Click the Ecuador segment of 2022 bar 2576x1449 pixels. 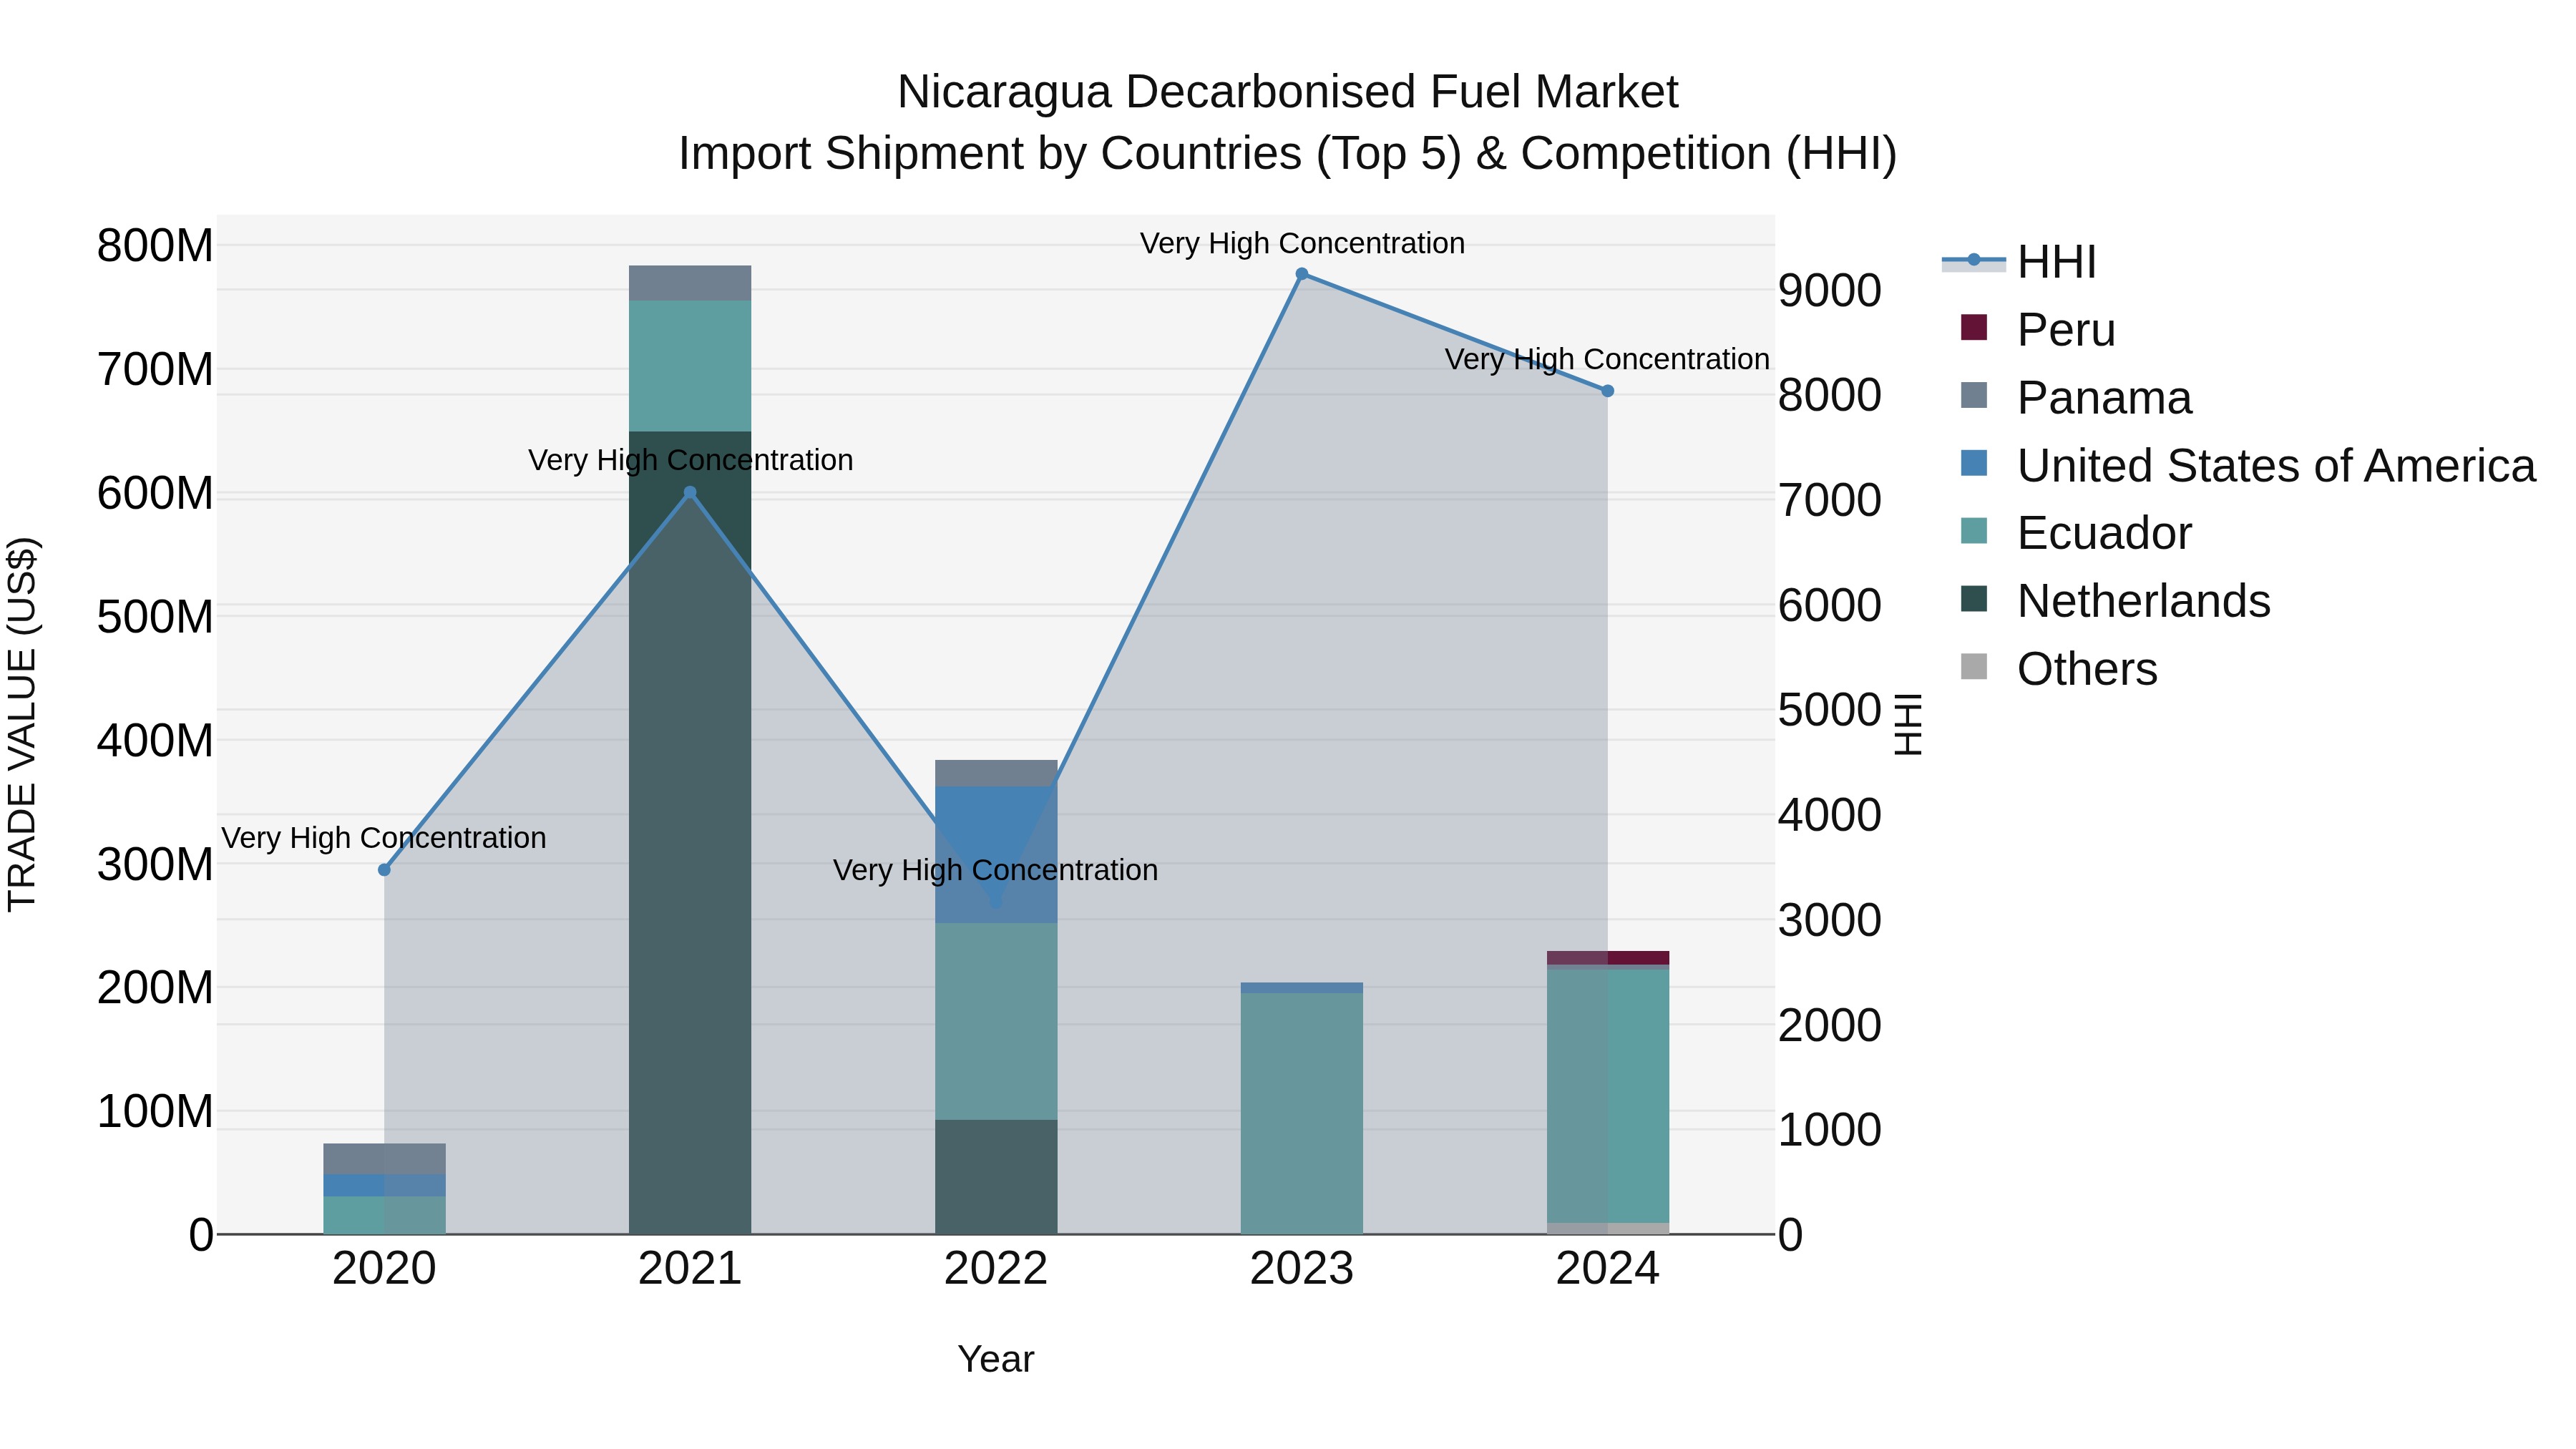pyautogui.click(x=996, y=1021)
